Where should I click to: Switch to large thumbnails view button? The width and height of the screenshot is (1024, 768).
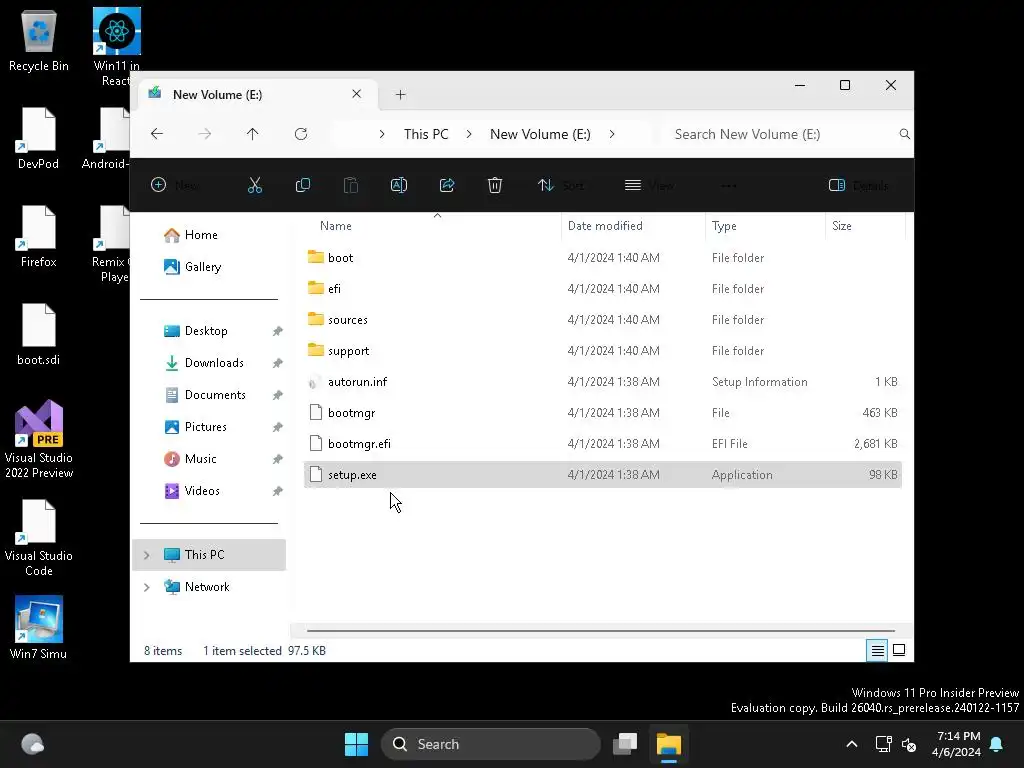(x=899, y=650)
